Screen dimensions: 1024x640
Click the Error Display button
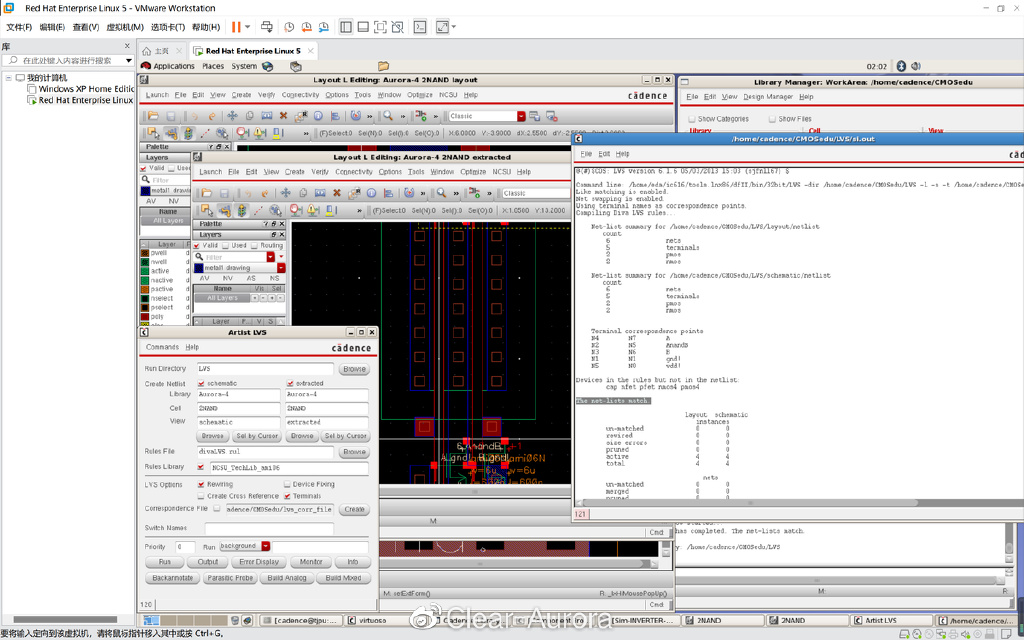(259, 562)
